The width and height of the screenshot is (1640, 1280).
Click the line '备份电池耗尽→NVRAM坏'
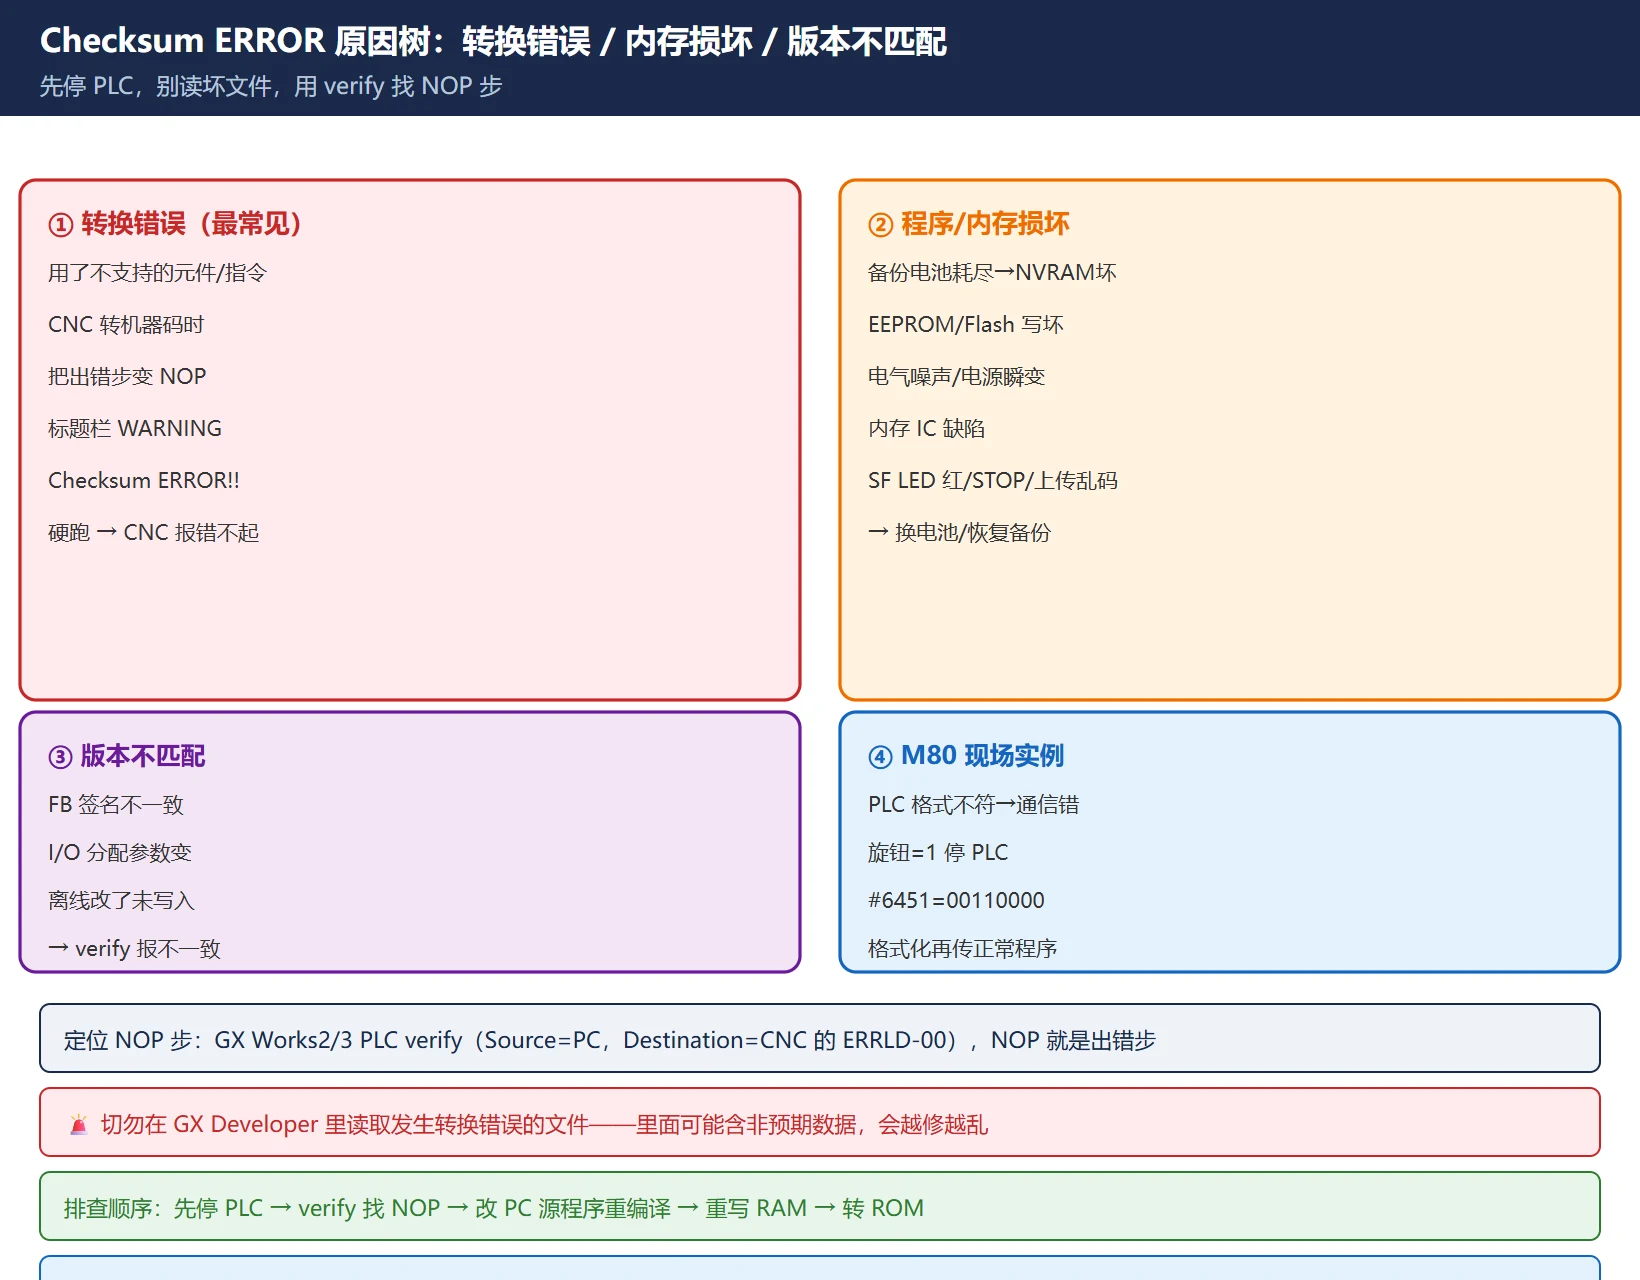992,272
